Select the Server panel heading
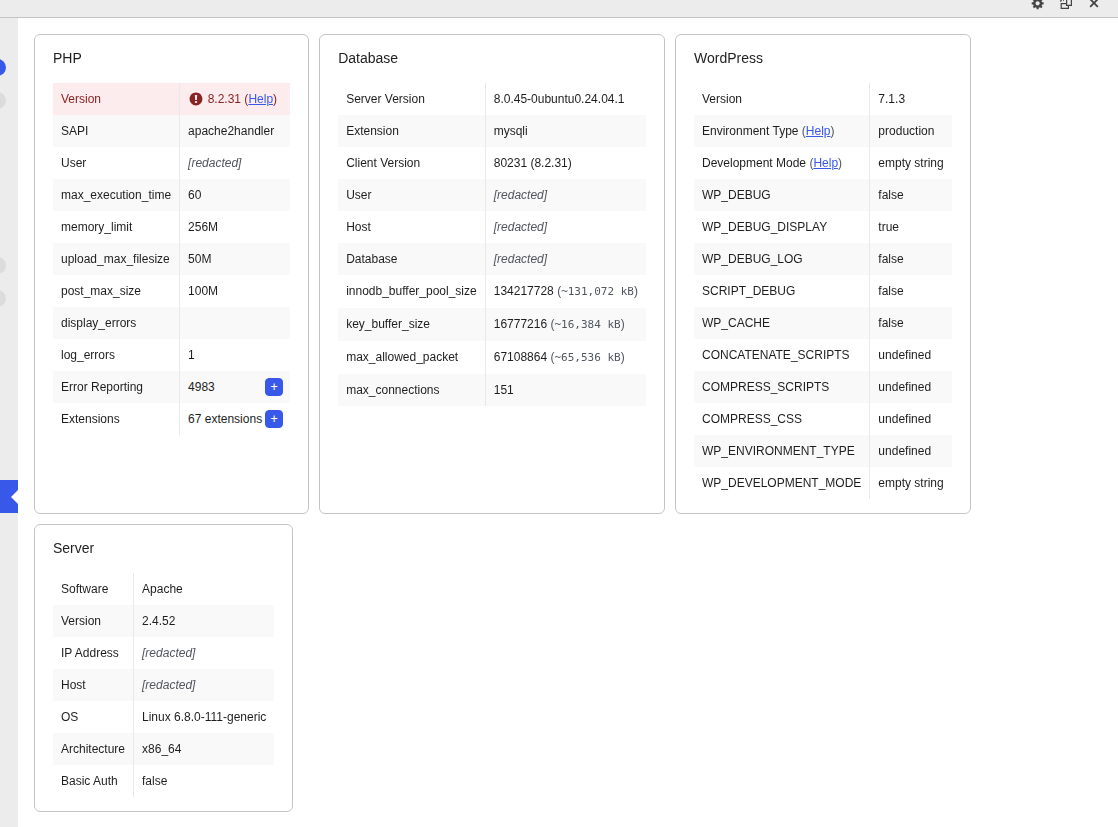Image resolution: width=1118 pixels, height=827 pixels. click(73, 548)
